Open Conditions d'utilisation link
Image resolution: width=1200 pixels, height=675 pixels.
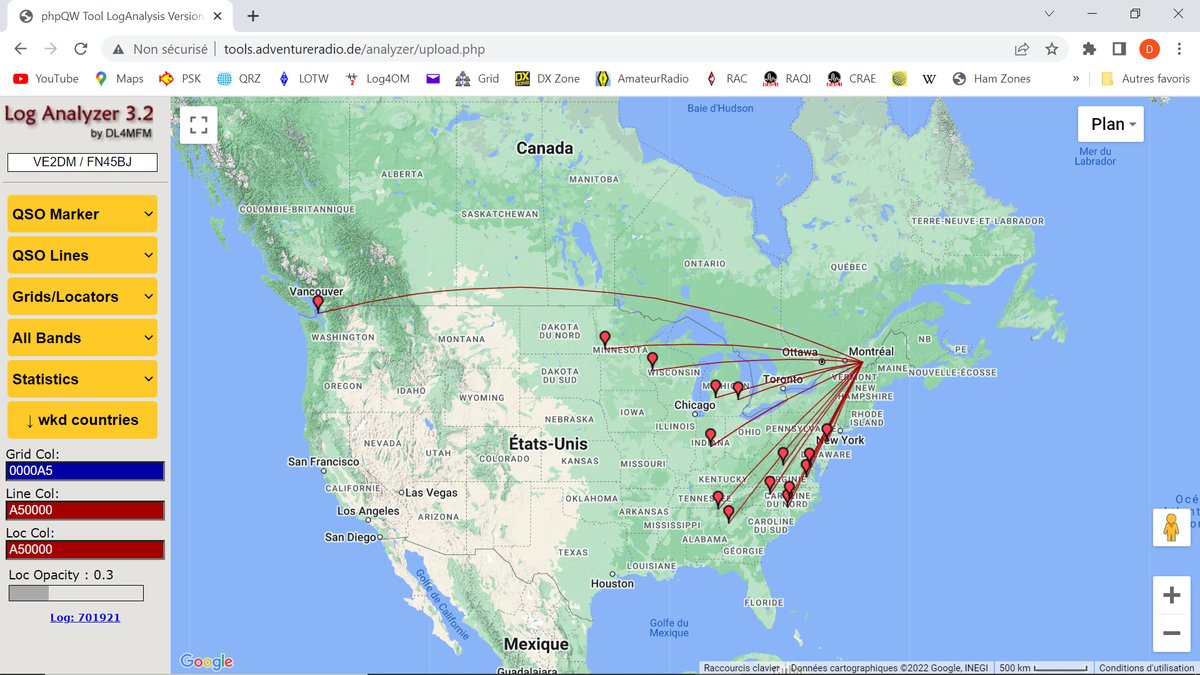click(1146, 668)
